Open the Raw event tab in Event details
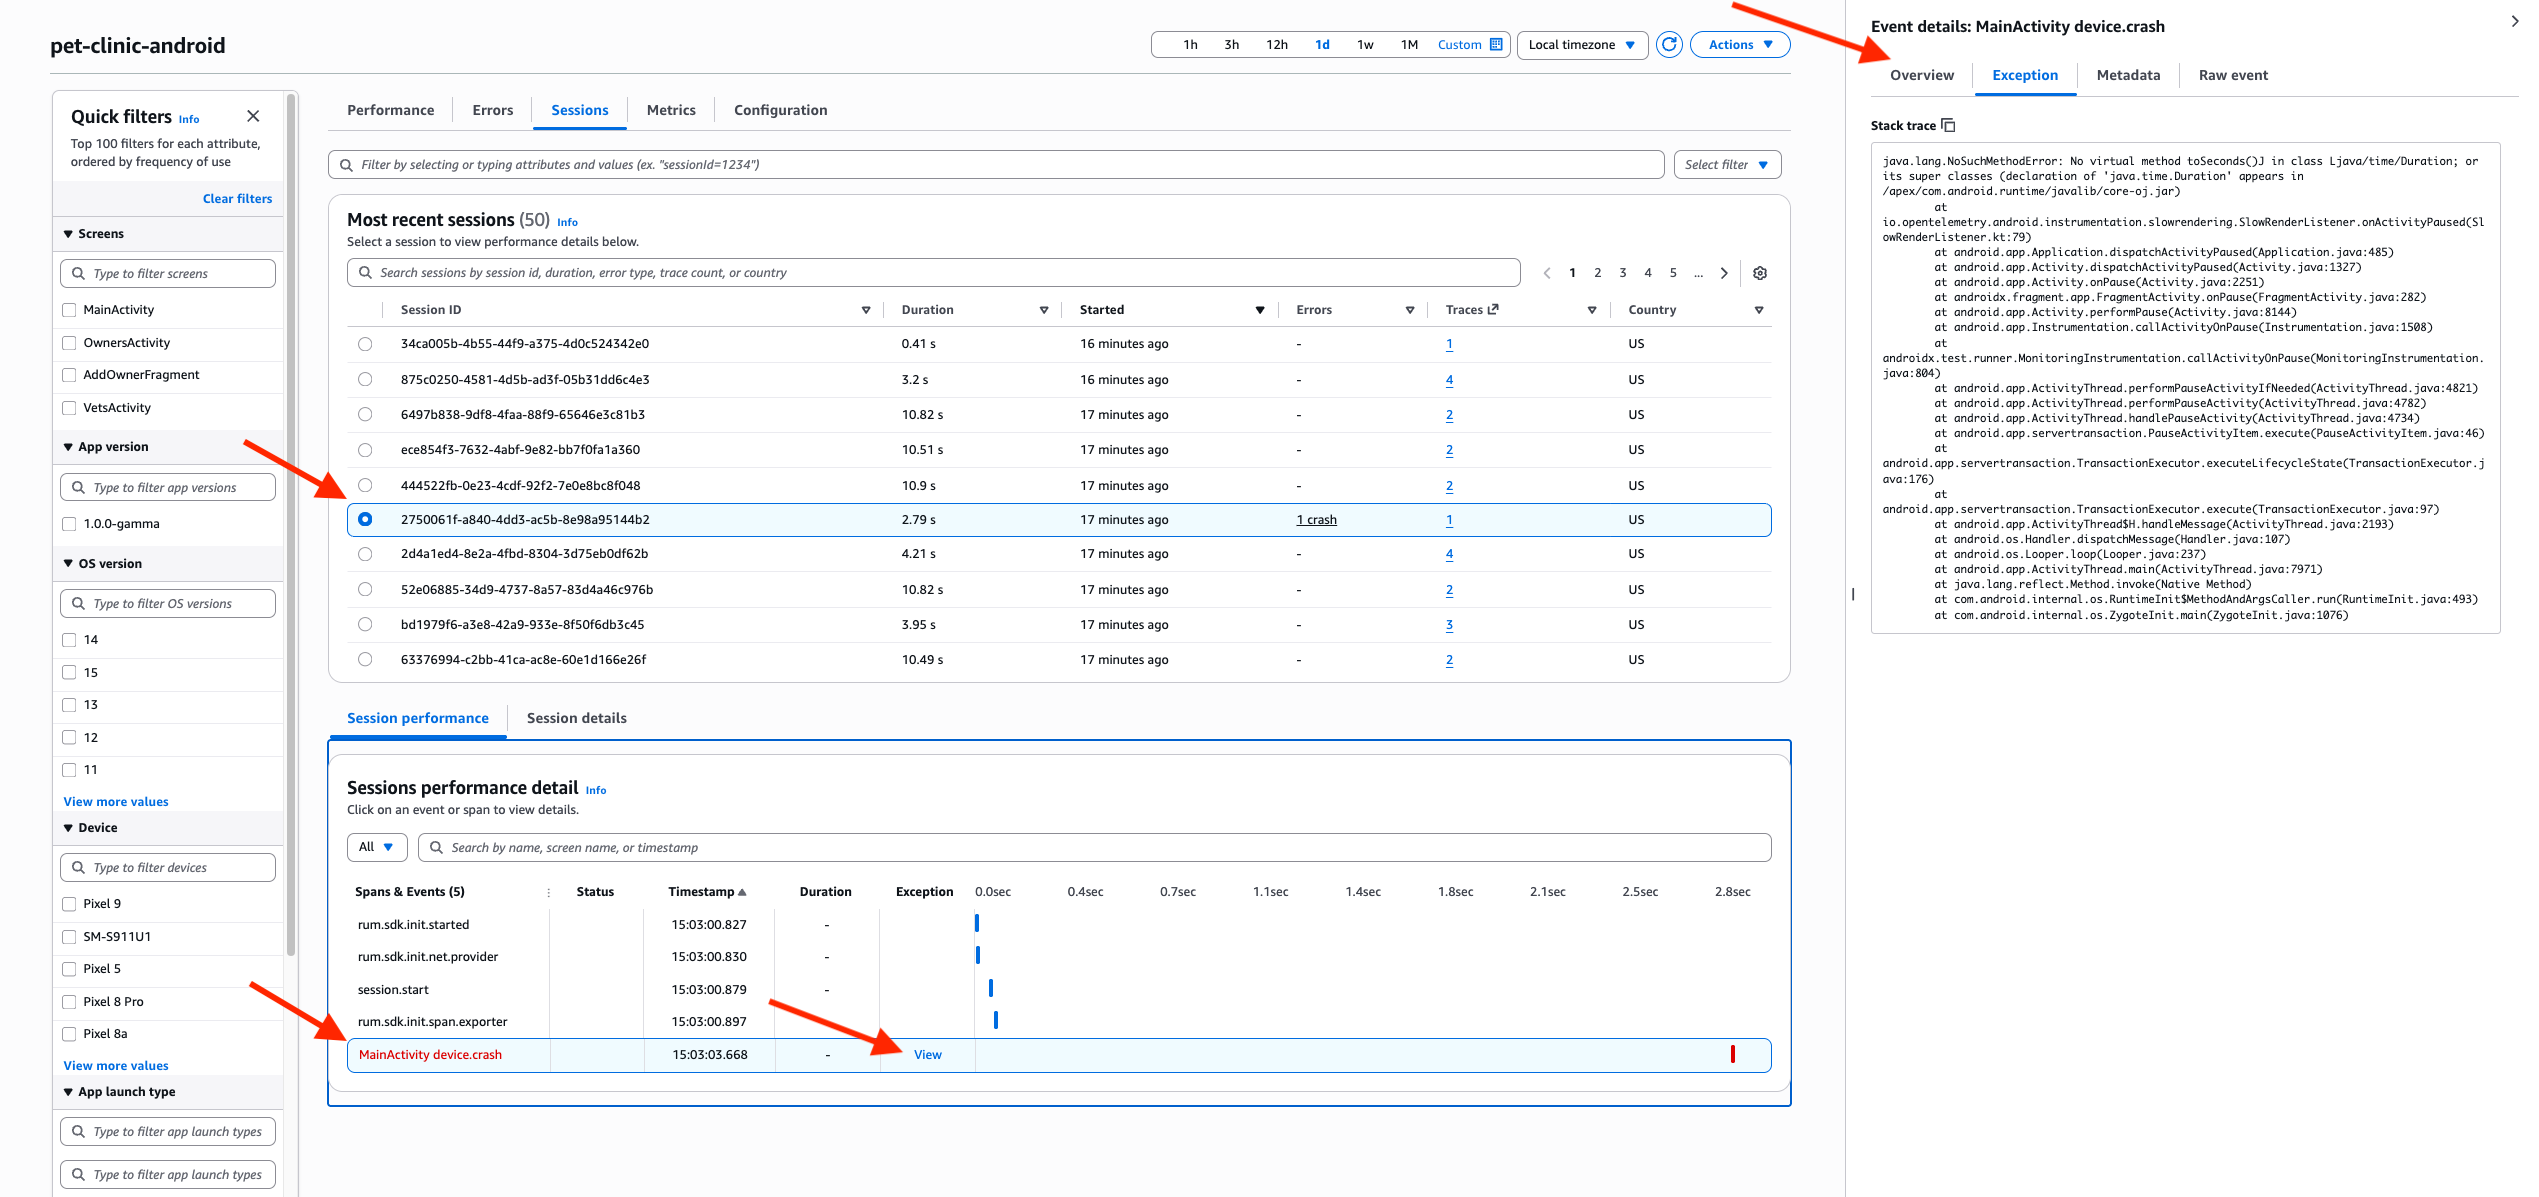The image size is (2539, 1197). click(2232, 75)
